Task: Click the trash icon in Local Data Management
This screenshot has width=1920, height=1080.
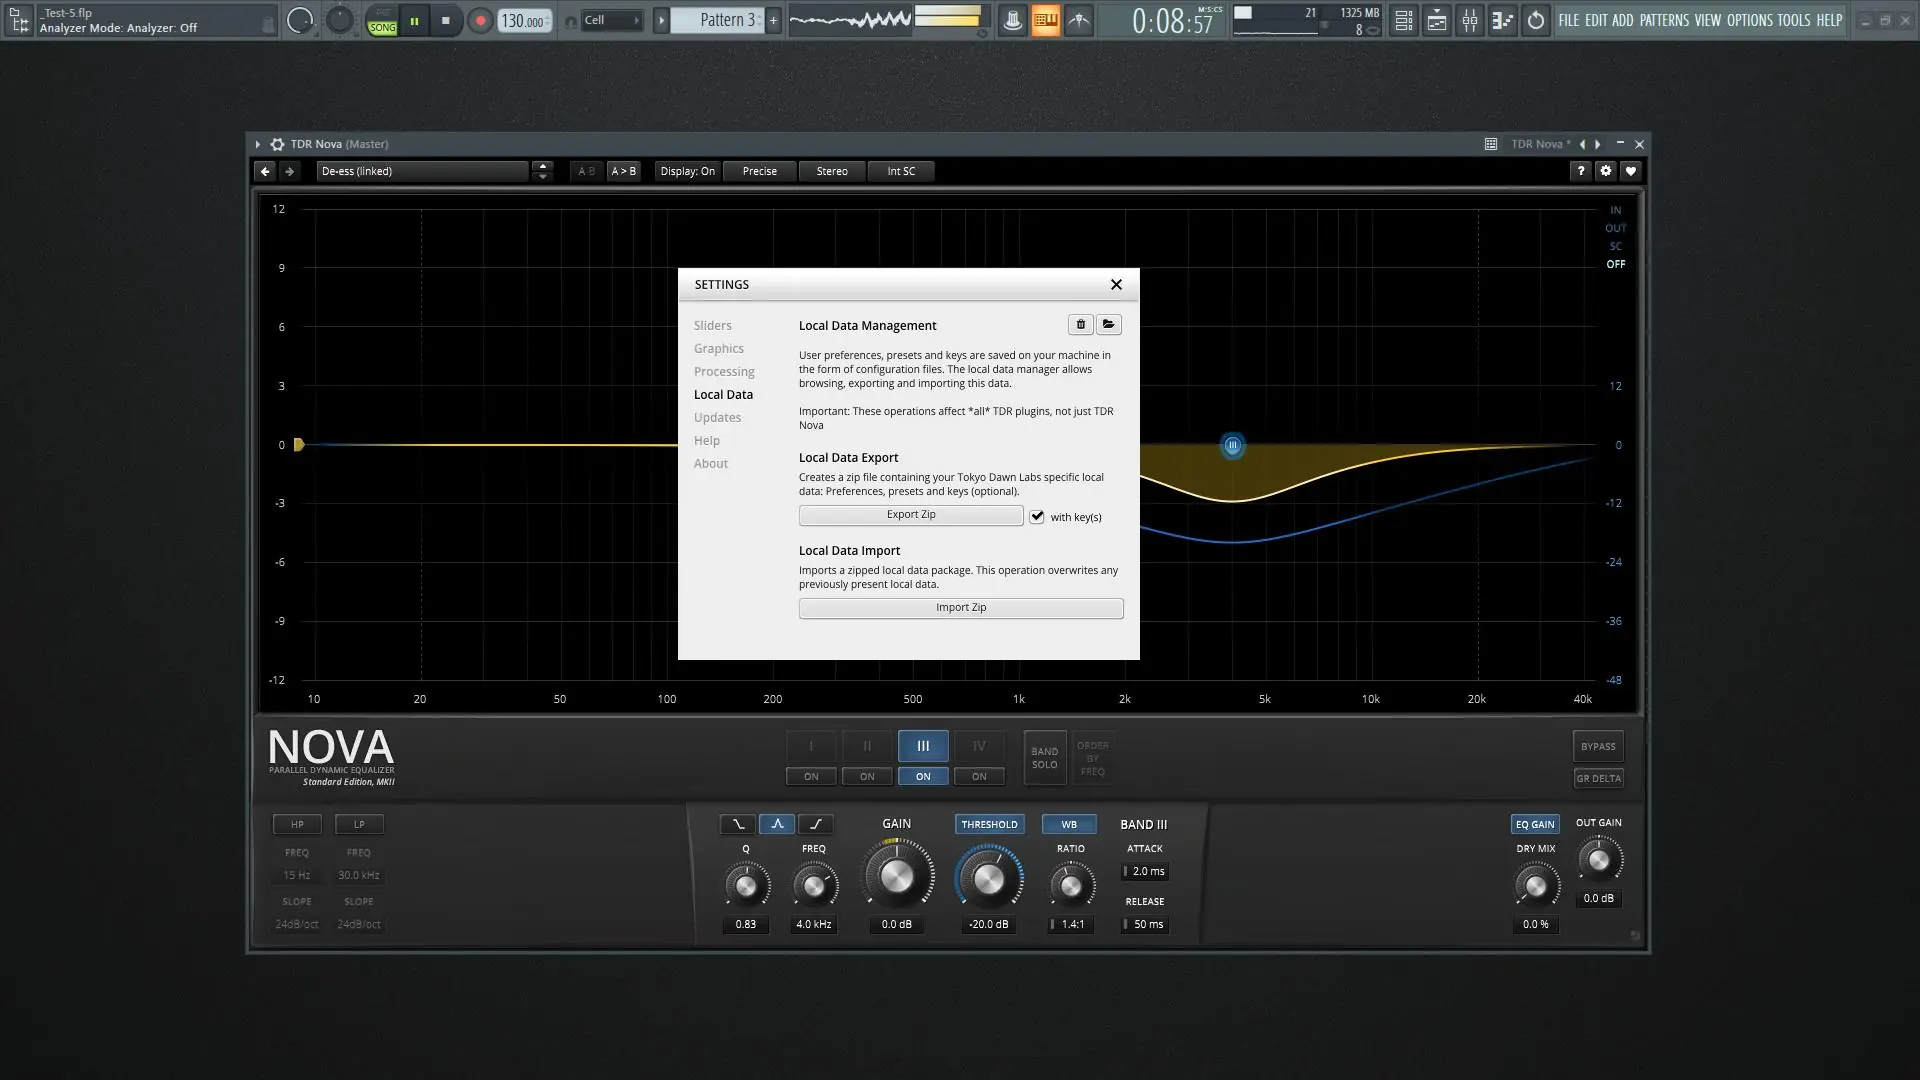Action: [x=1080, y=325]
